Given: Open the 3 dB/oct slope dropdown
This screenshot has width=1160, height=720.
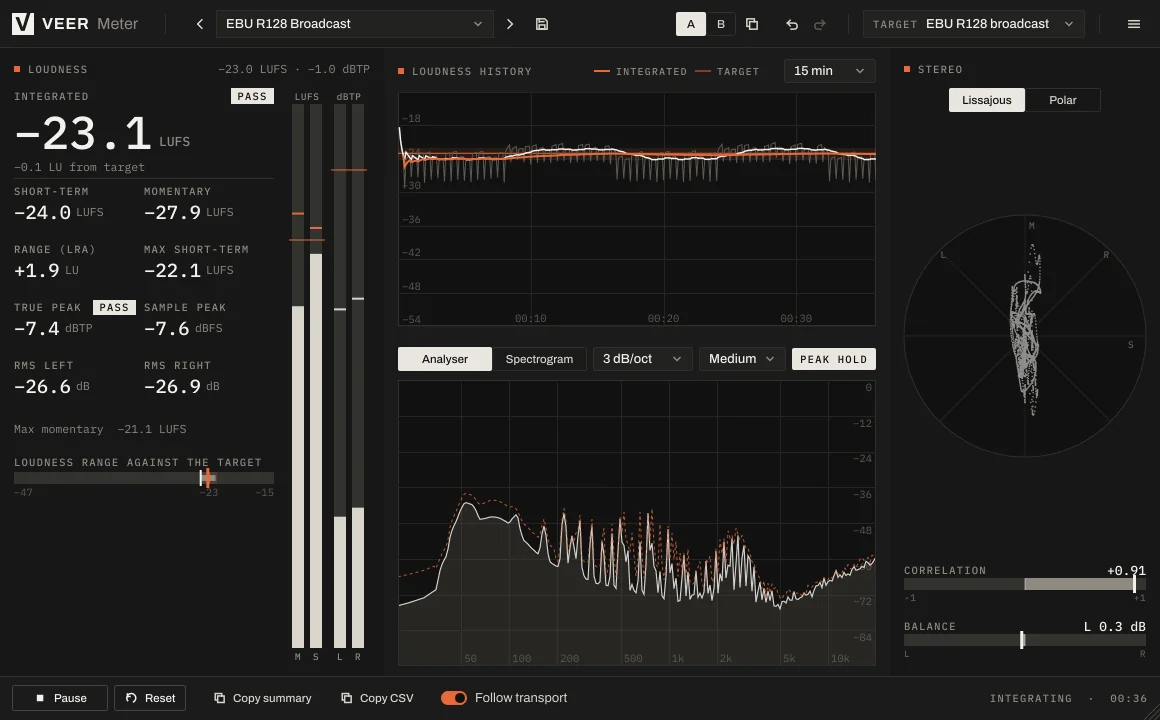Looking at the screenshot, I should (x=642, y=359).
